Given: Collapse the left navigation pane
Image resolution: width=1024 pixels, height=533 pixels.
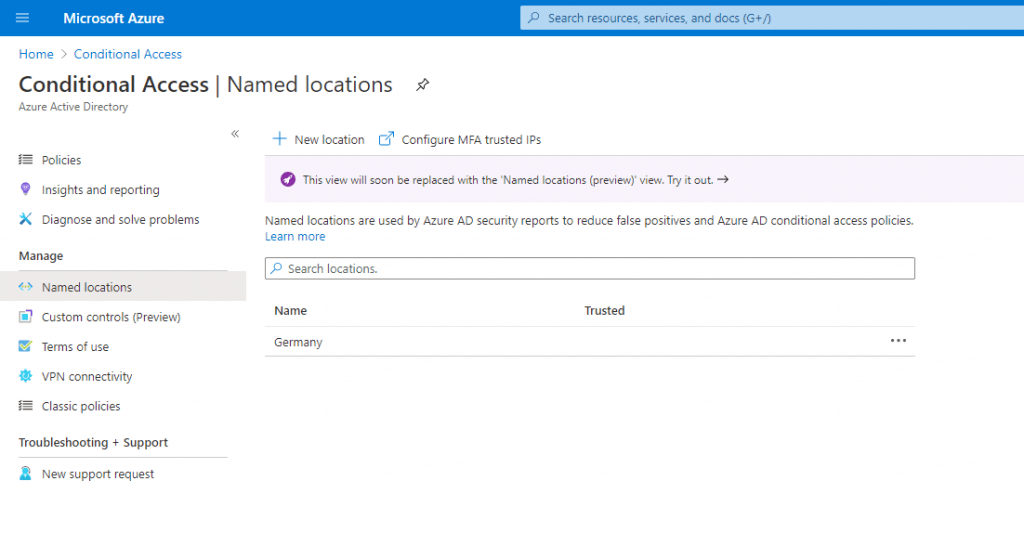Looking at the screenshot, I should 235,134.
